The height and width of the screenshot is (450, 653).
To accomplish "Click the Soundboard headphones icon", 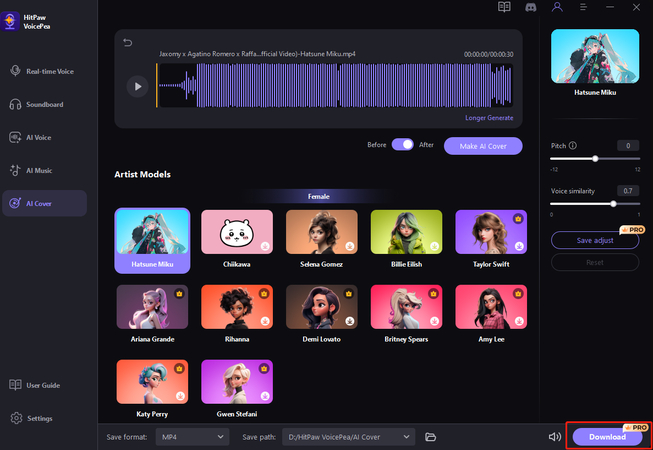I will pyautogui.click(x=15, y=104).
